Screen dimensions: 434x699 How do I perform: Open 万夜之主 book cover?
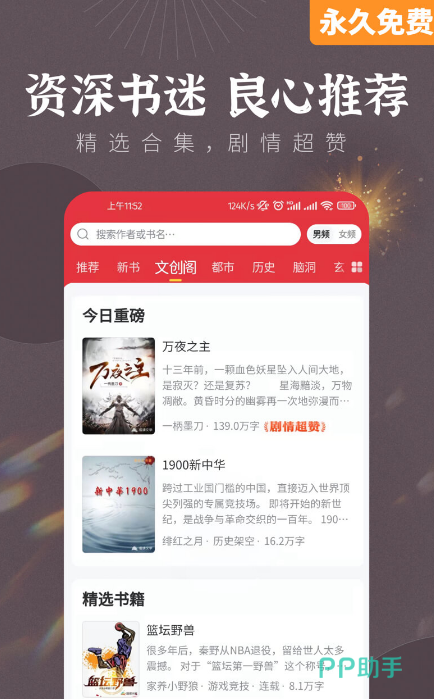(119, 386)
